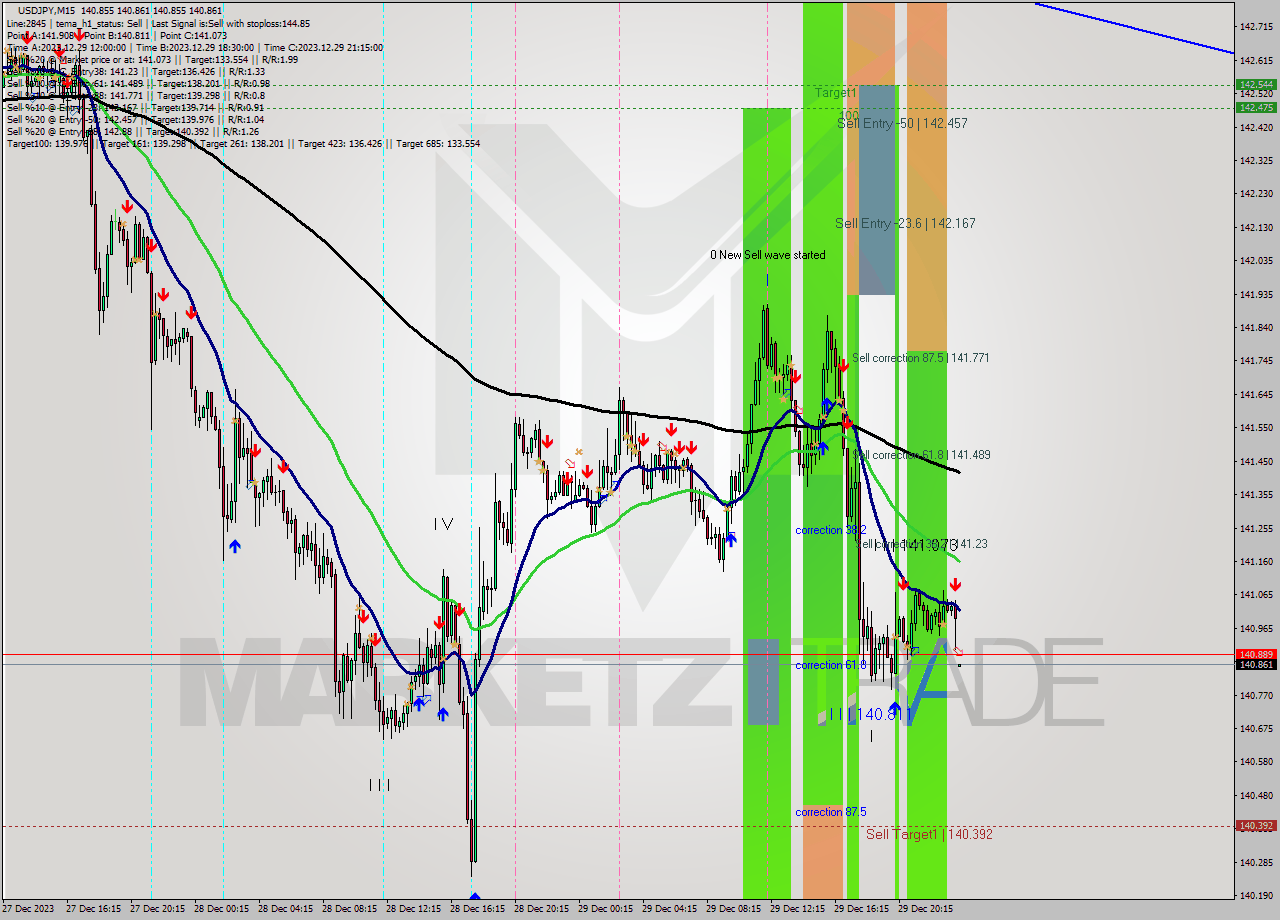Click the 'I V' wave label
The width and height of the screenshot is (1280, 920).
[444, 523]
